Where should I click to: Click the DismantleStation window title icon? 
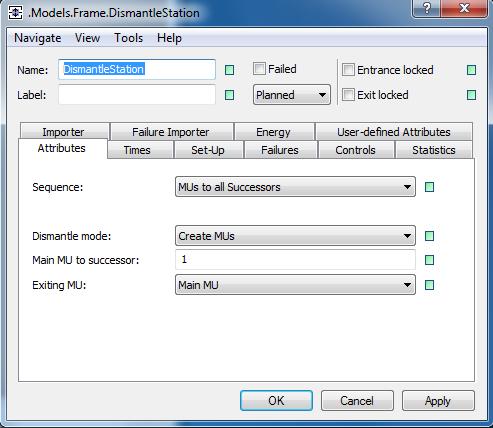click(x=15, y=13)
